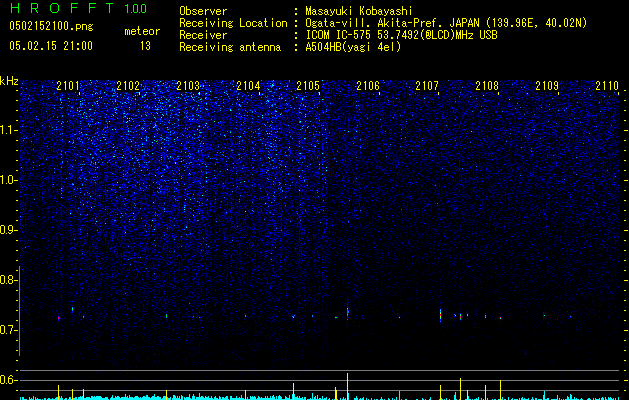Click the meteor count value 13

click(145, 46)
